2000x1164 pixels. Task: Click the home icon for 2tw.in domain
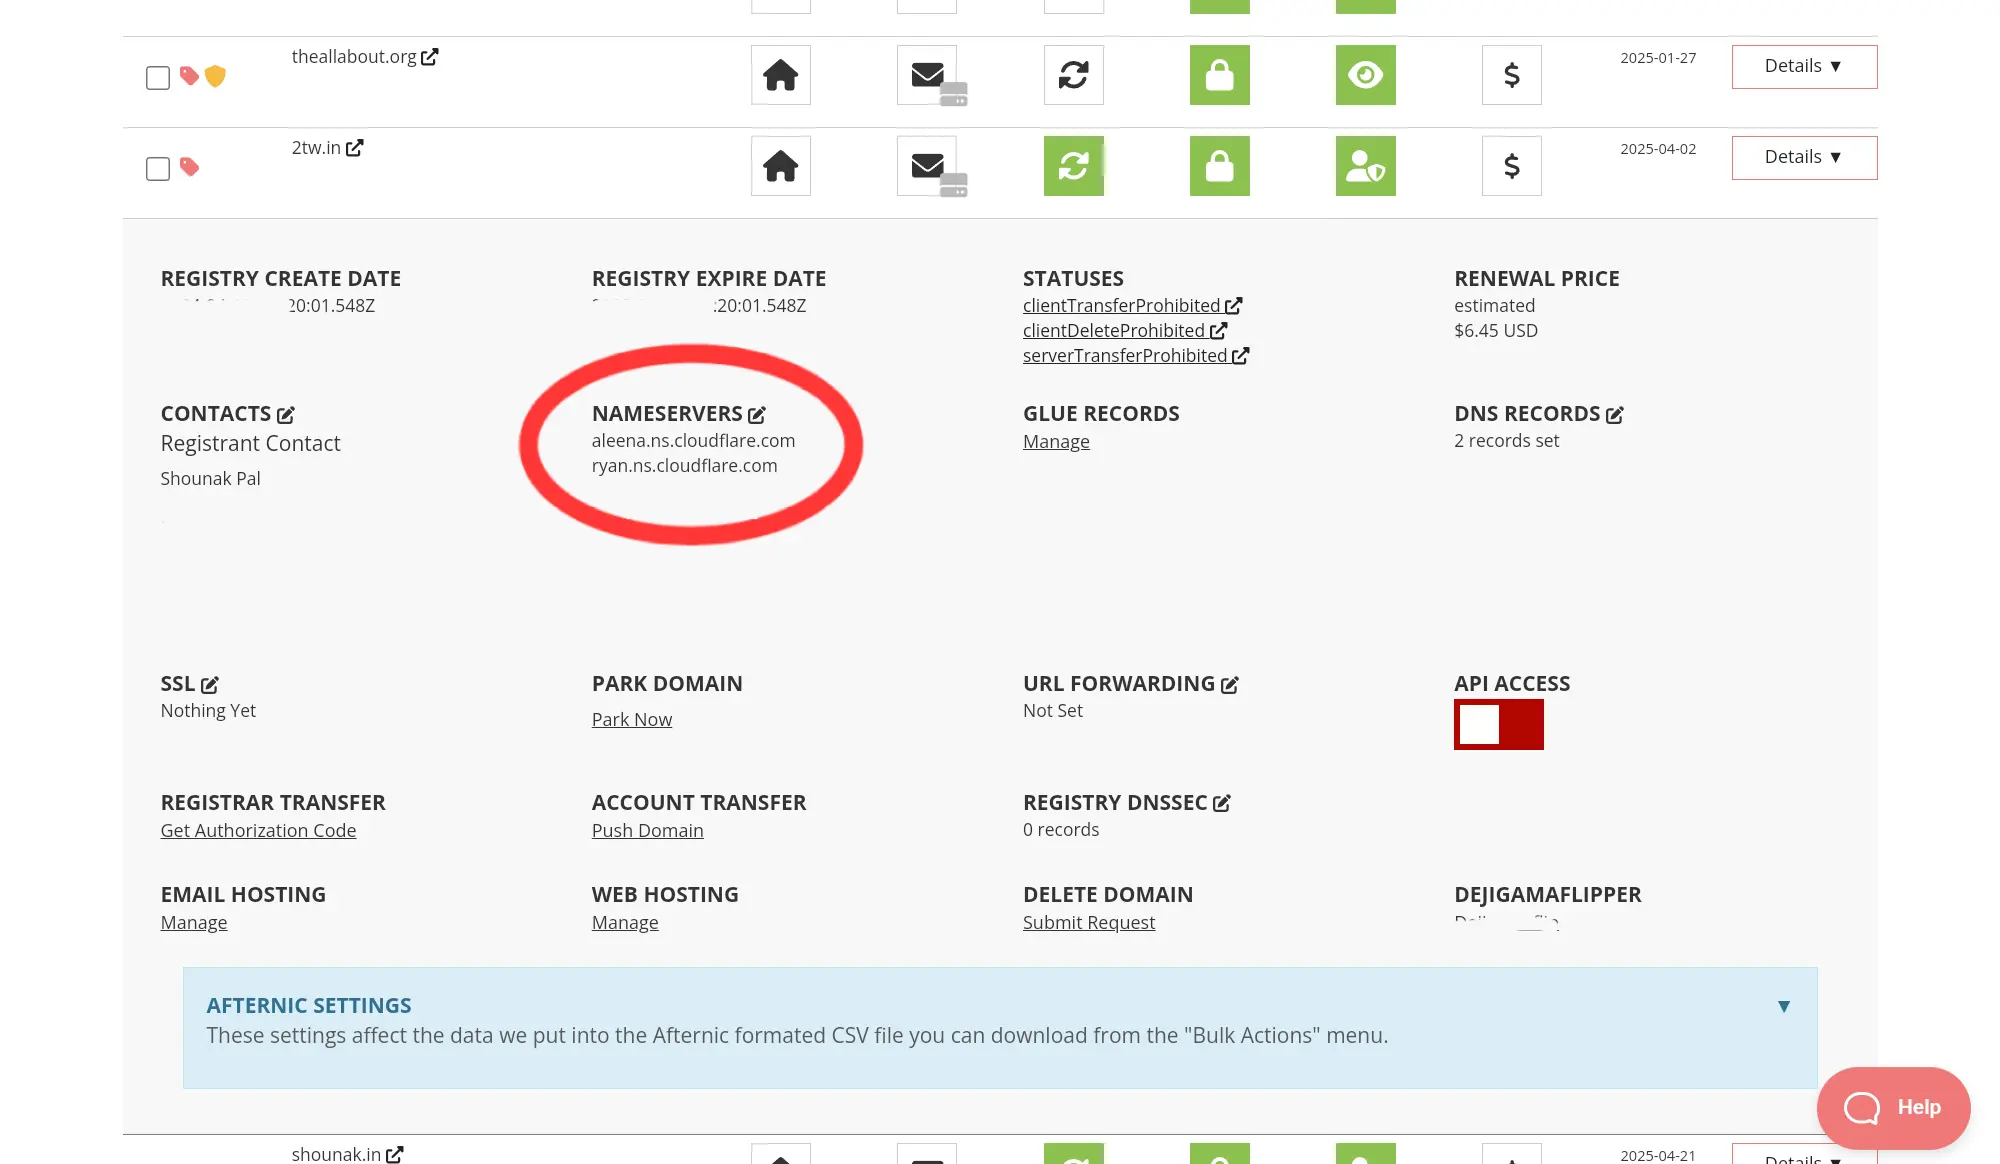tap(780, 166)
